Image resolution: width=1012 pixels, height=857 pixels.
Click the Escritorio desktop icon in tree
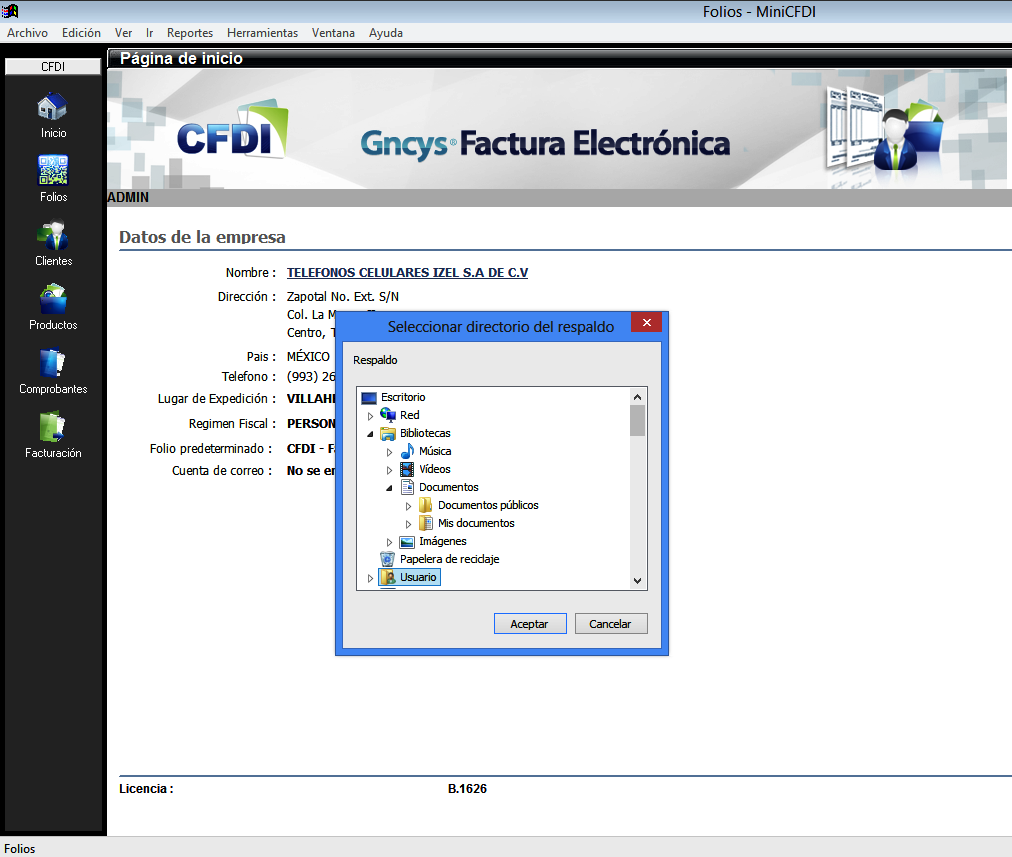369,398
